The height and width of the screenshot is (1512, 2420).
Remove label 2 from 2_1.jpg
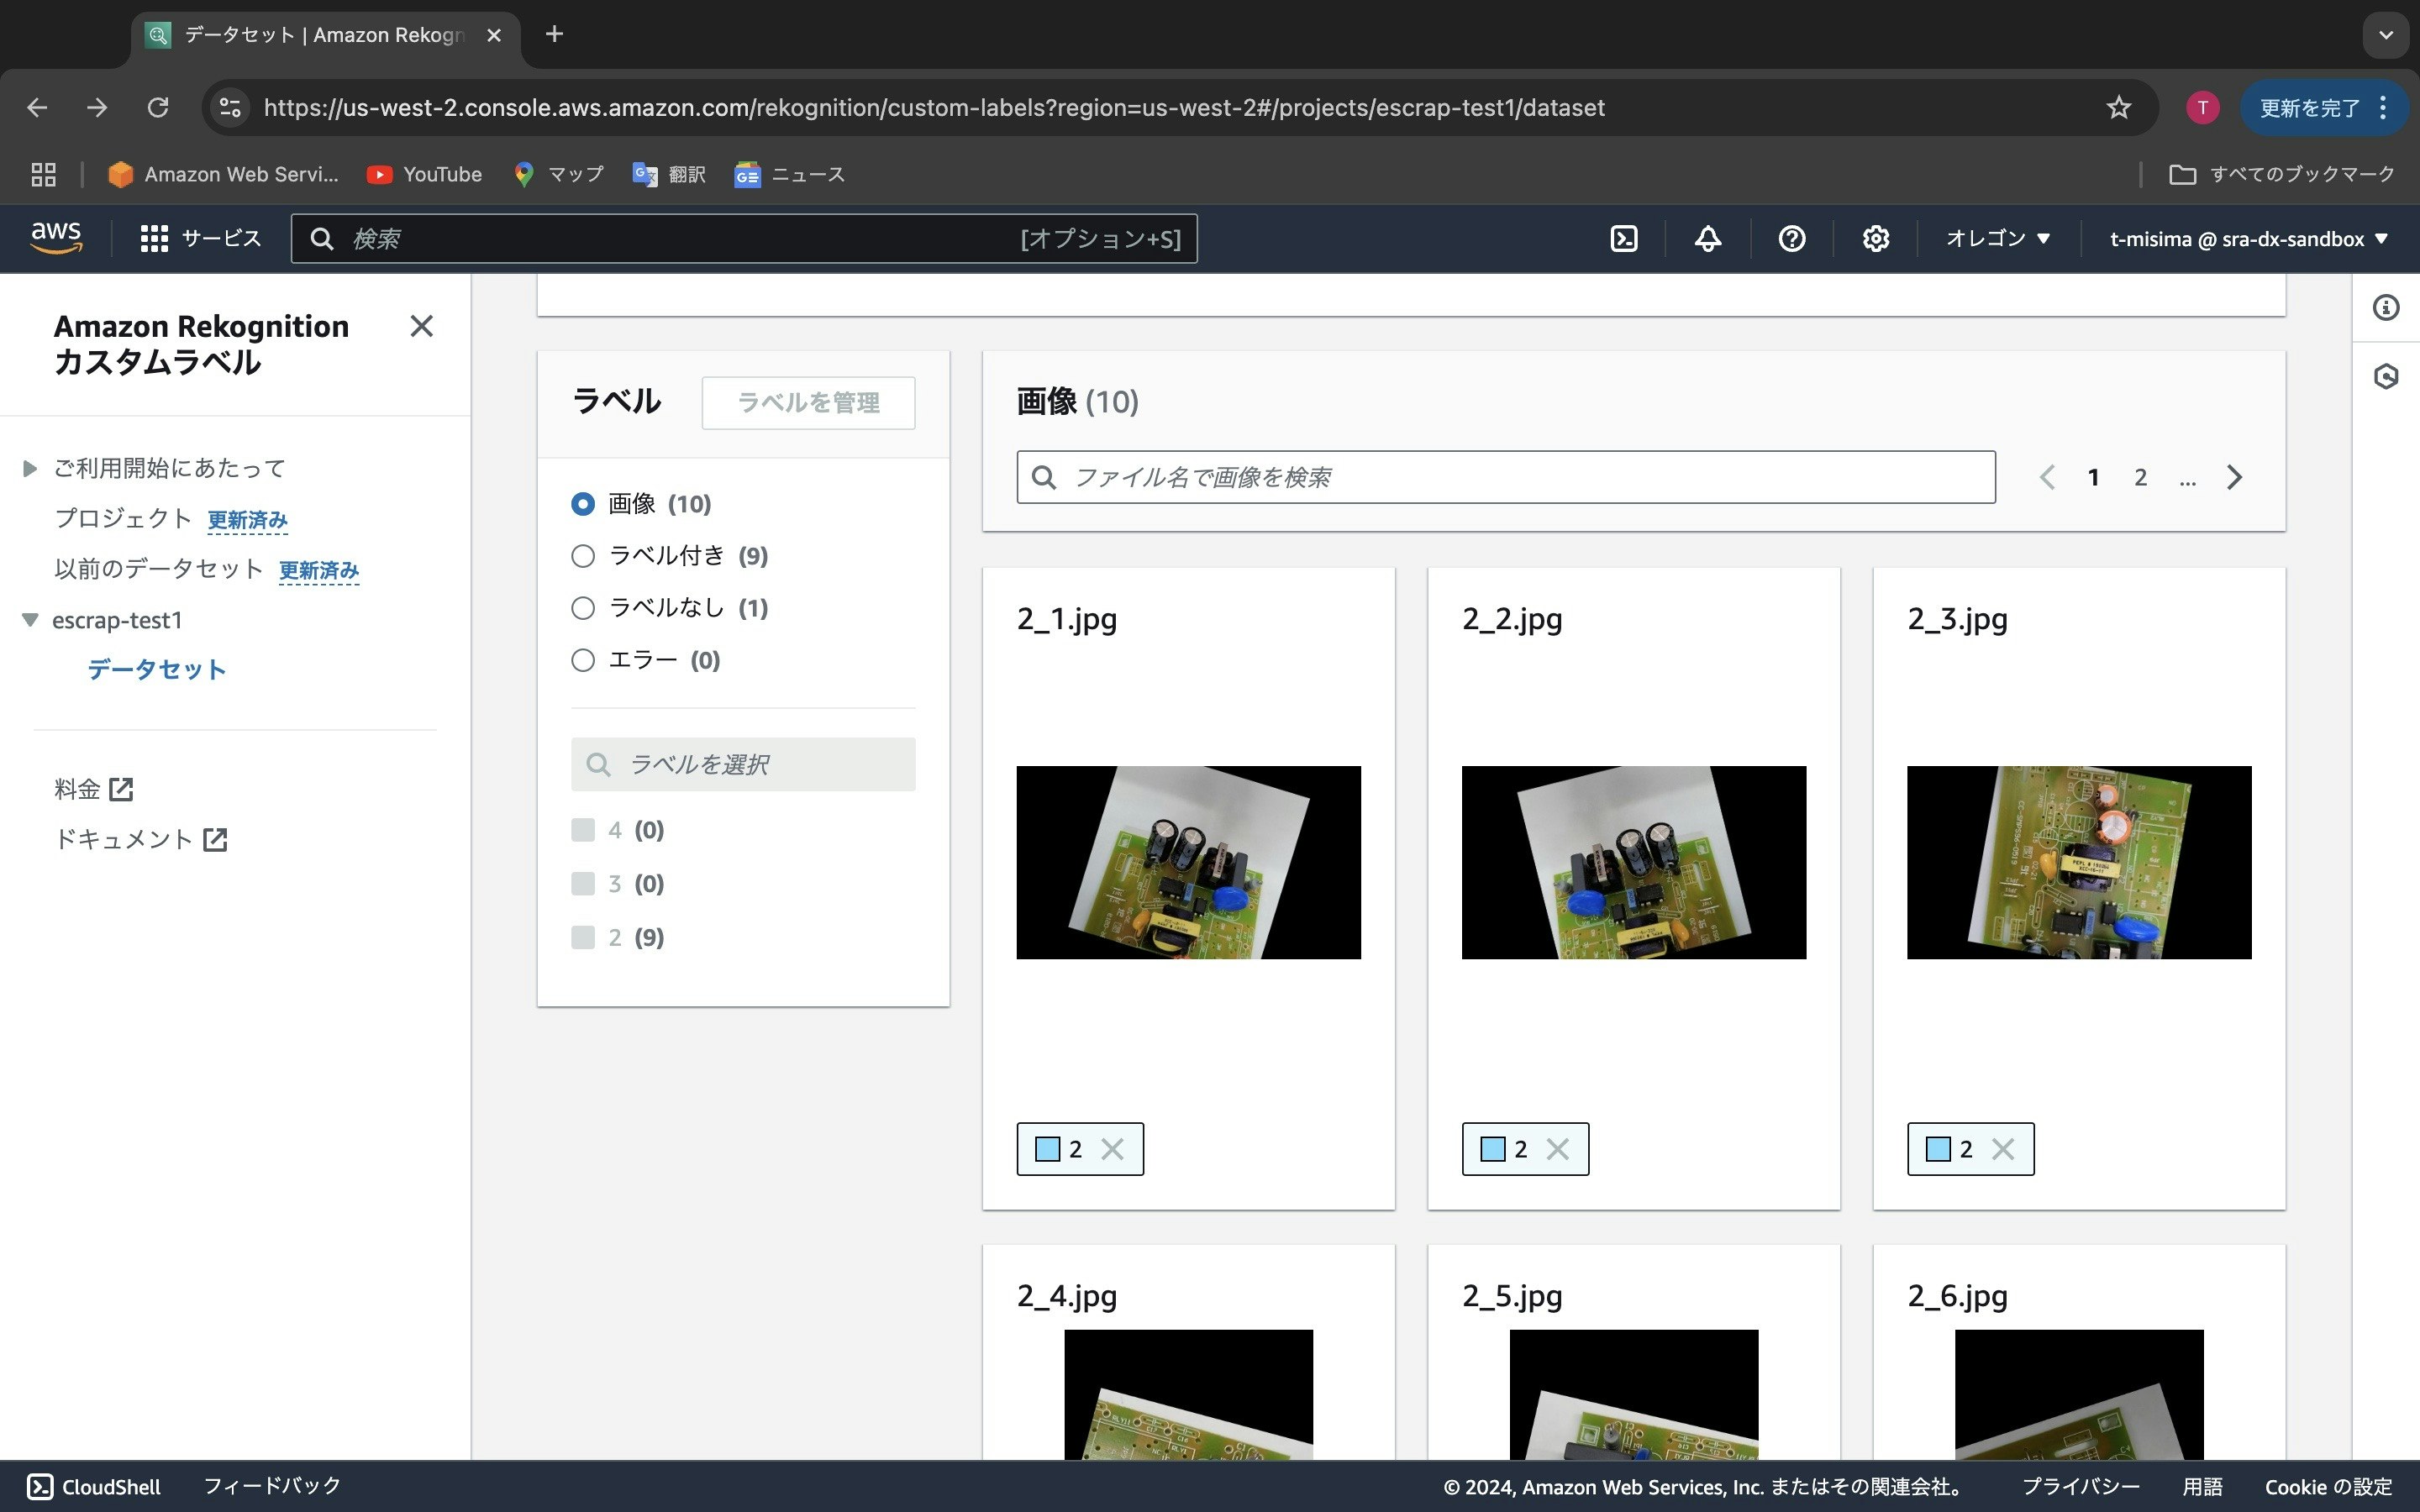pos(1112,1149)
